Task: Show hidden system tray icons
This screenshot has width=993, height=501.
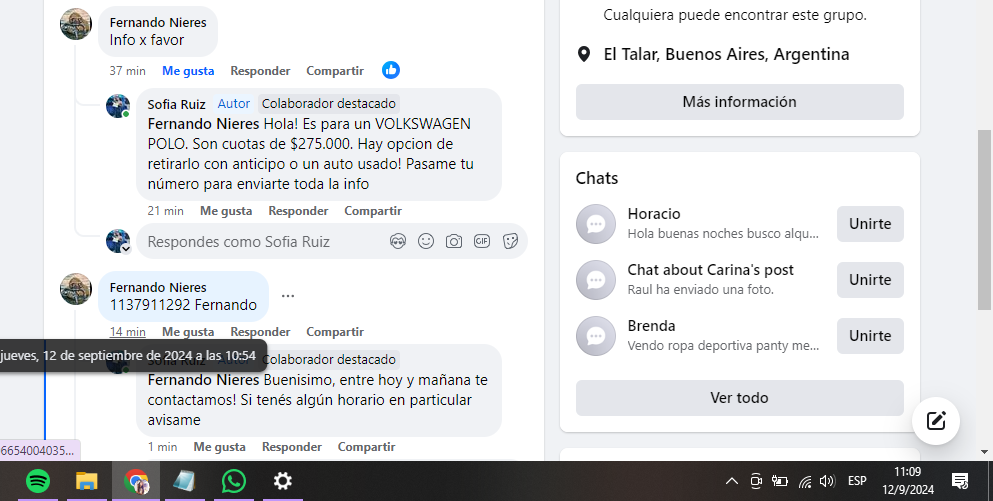Action: [x=732, y=481]
